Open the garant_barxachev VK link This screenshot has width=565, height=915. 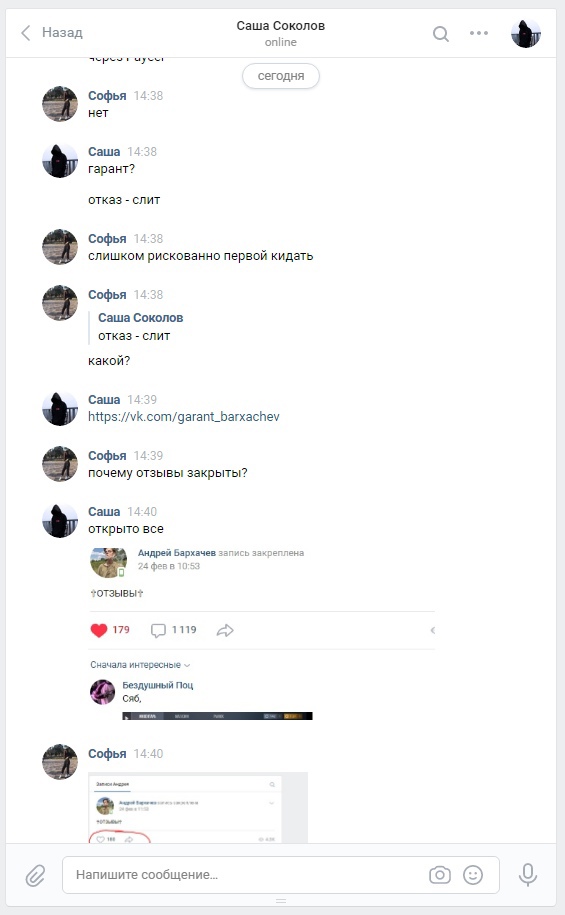coord(184,417)
